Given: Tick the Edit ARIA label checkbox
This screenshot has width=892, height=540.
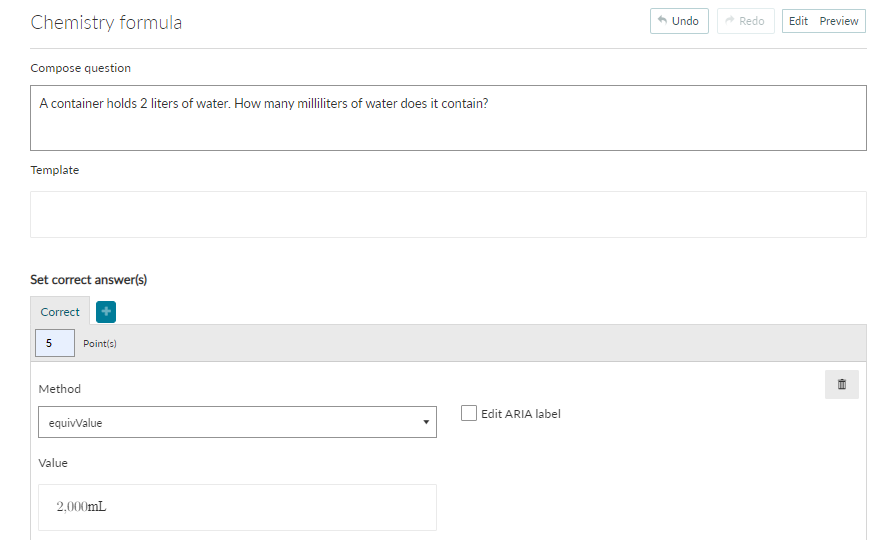Looking at the screenshot, I should [x=469, y=413].
